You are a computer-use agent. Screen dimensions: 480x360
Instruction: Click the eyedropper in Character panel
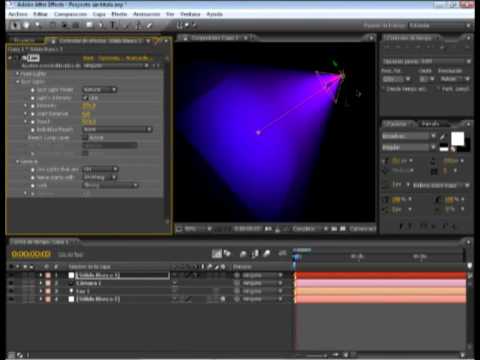(x=443, y=136)
